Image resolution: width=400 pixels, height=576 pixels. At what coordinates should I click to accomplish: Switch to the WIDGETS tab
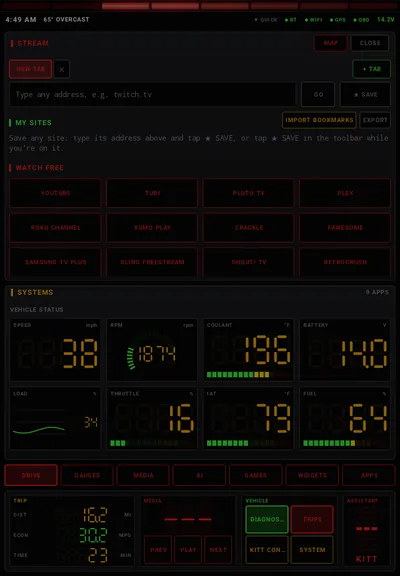point(312,475)
